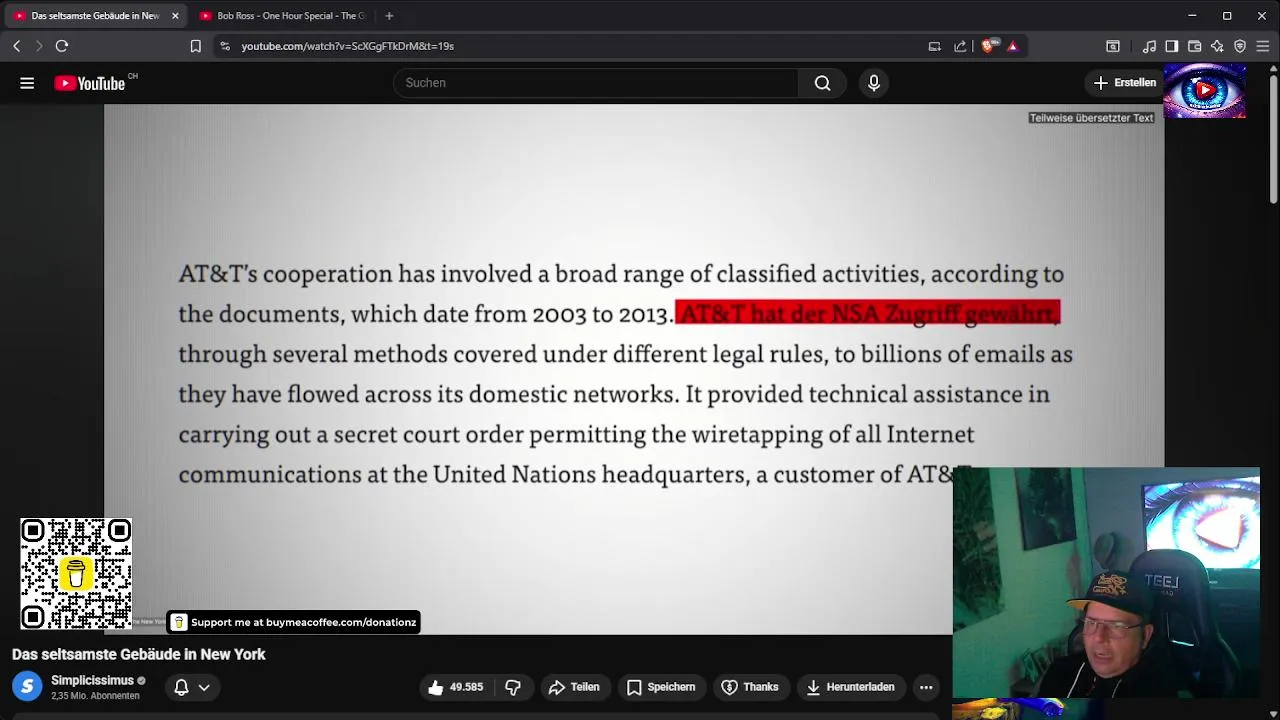Open the Simplicissimus channel avatar
The height and width of the screenshot is (720, 1280).
[x=28, y=687]
